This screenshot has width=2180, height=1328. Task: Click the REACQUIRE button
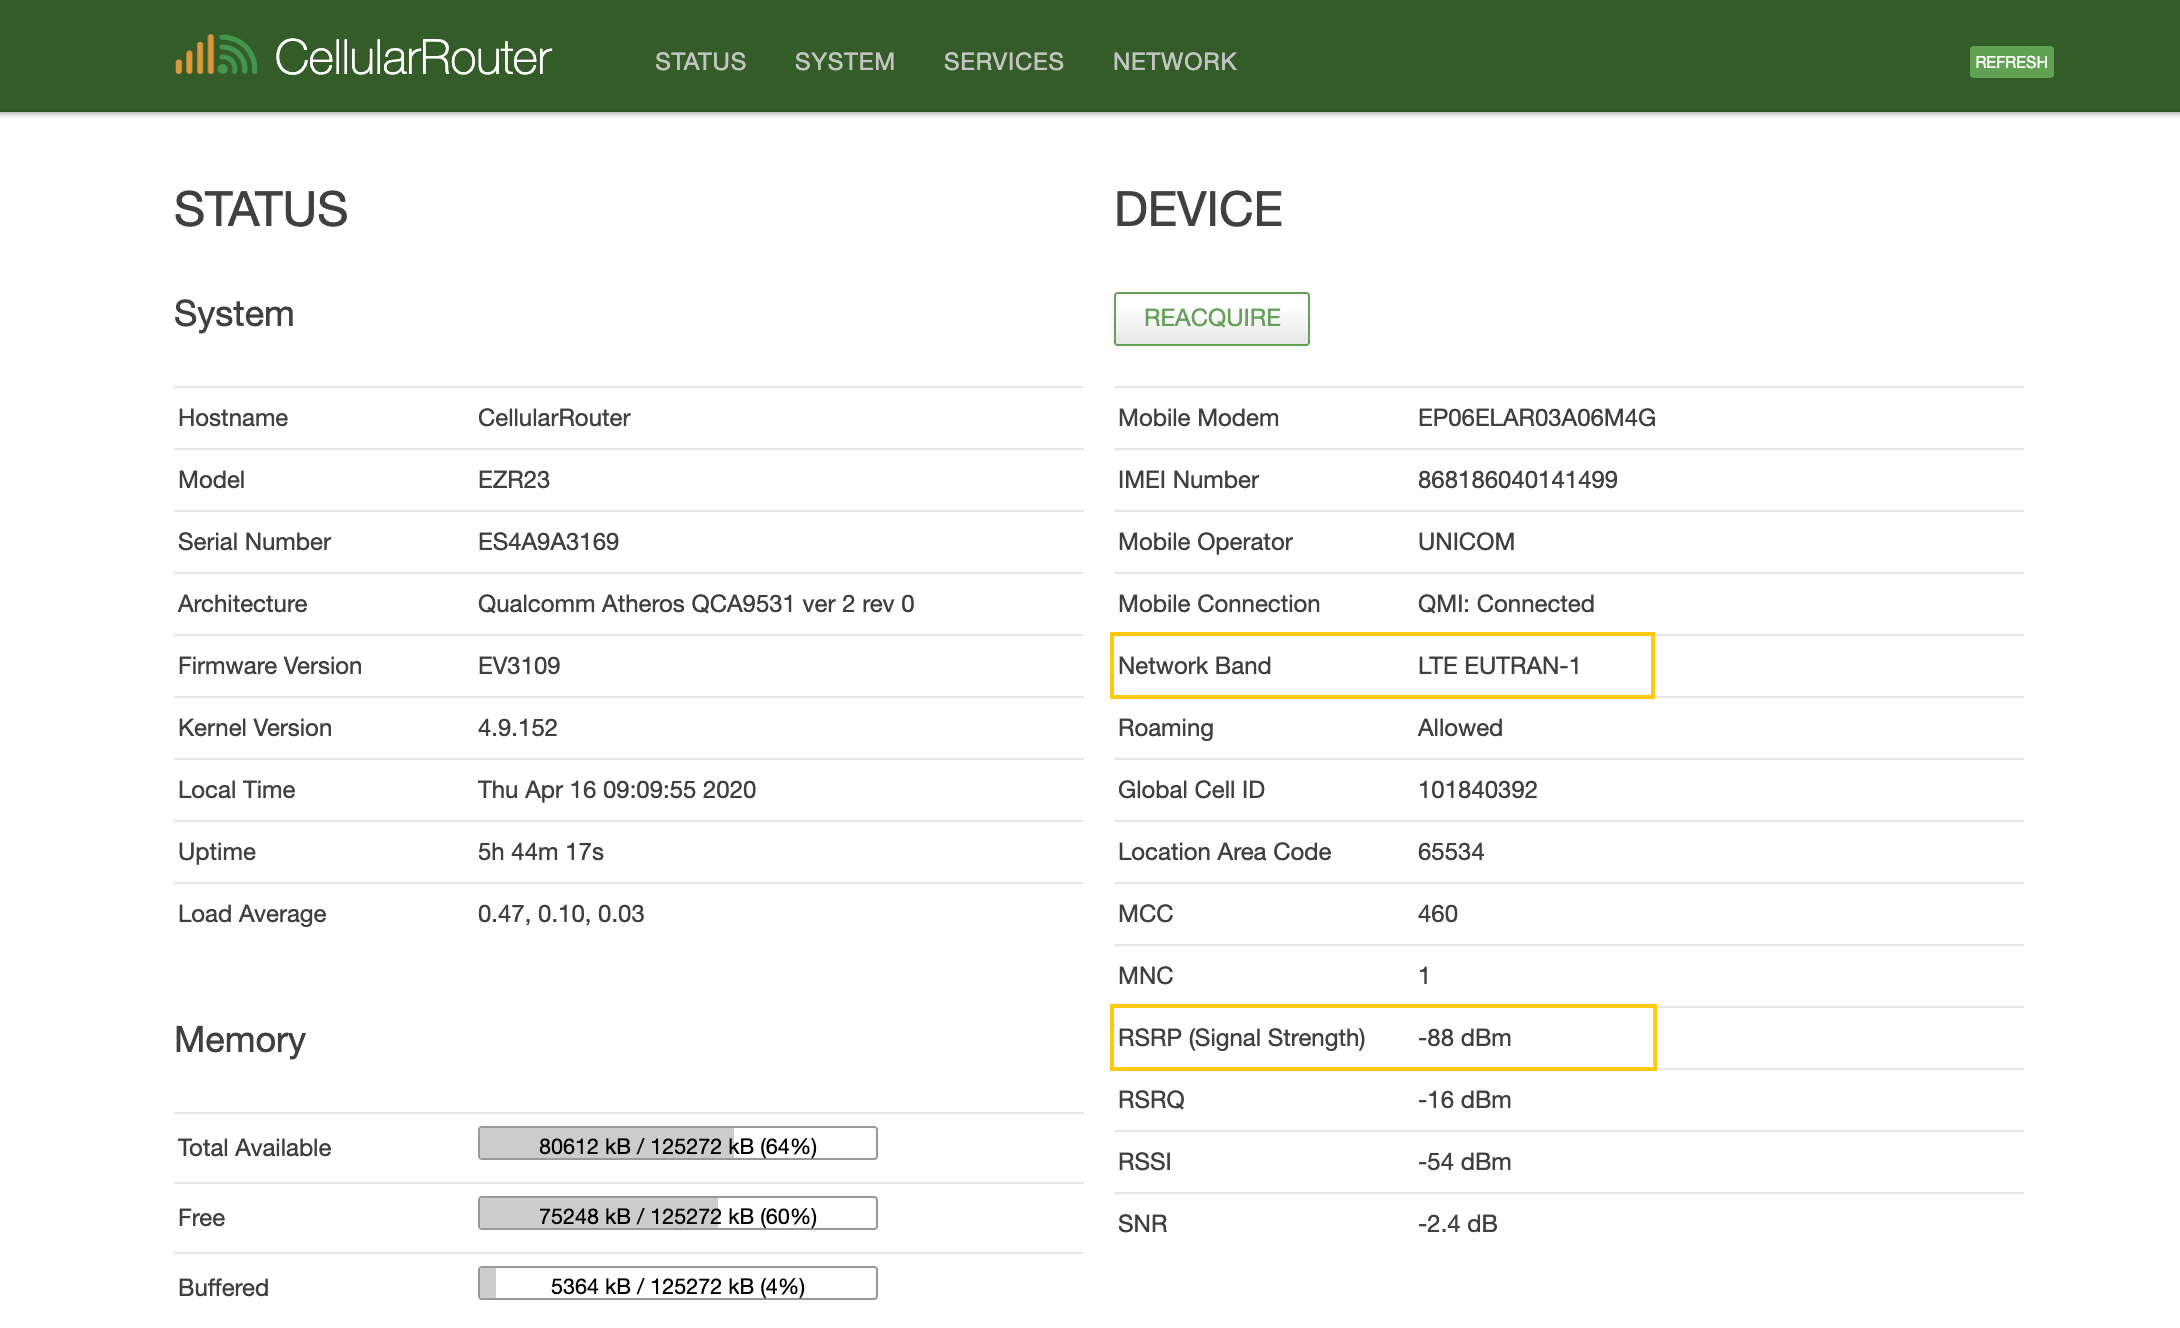coord(1212,318)
